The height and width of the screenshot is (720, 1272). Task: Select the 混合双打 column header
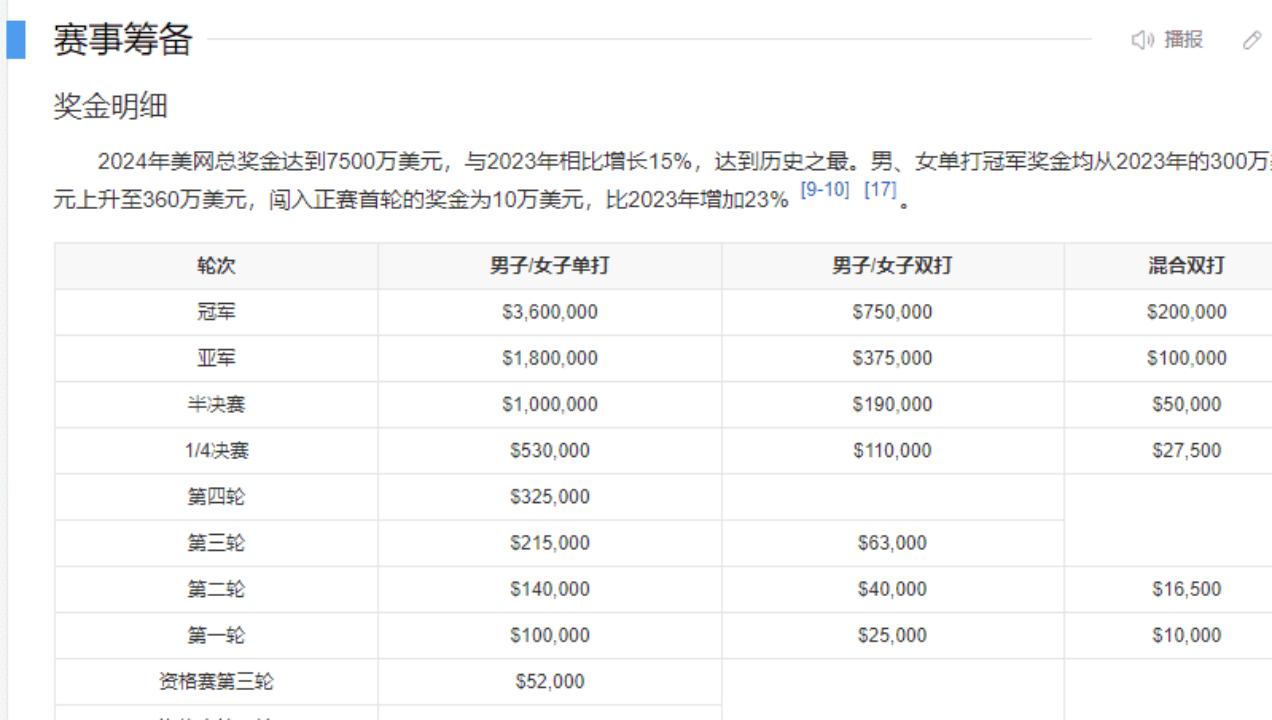click(1186, 266)
